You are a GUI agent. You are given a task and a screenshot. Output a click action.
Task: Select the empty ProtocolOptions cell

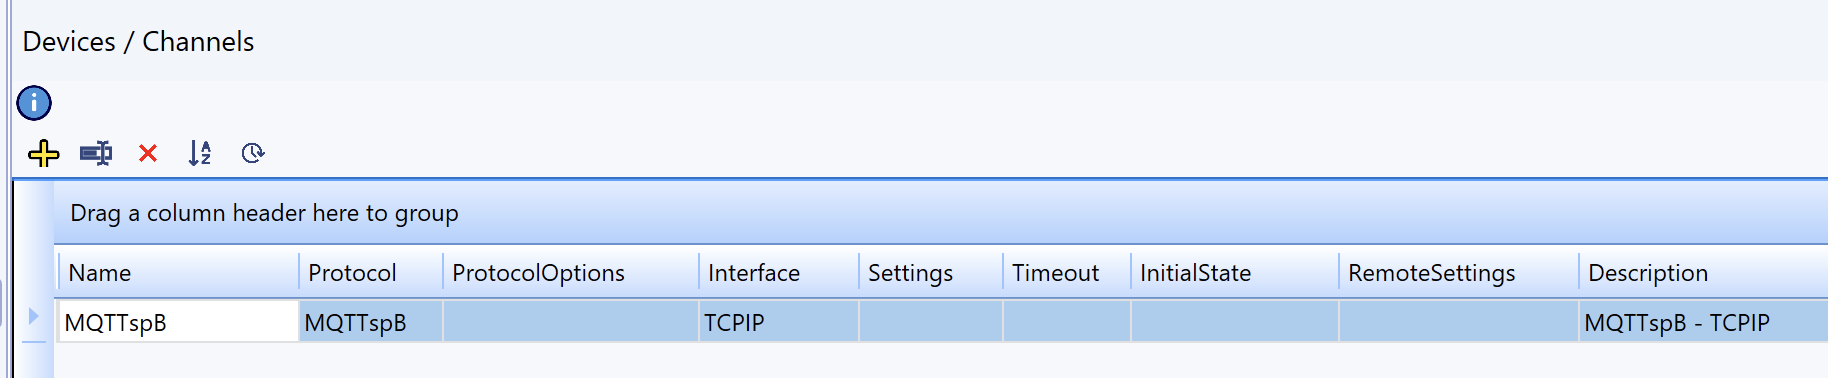pyautogui.click(x=571, y=322)
